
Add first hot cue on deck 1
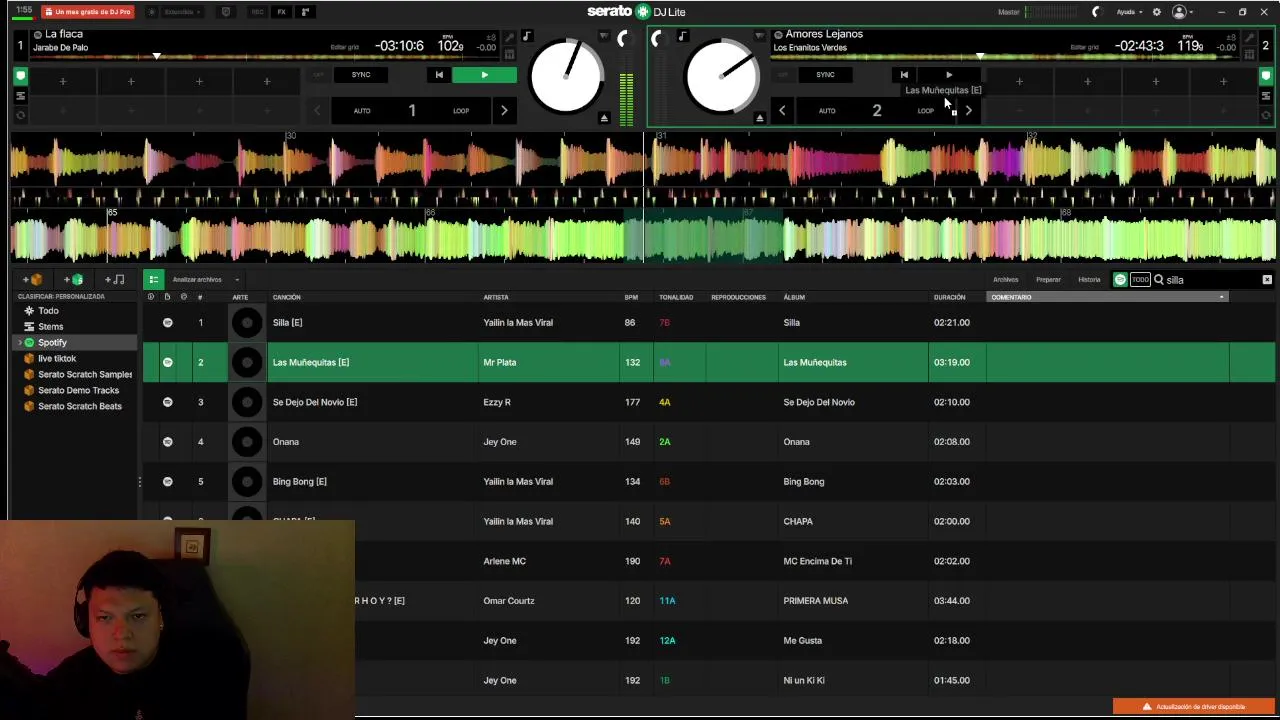[x=63, y=81]
